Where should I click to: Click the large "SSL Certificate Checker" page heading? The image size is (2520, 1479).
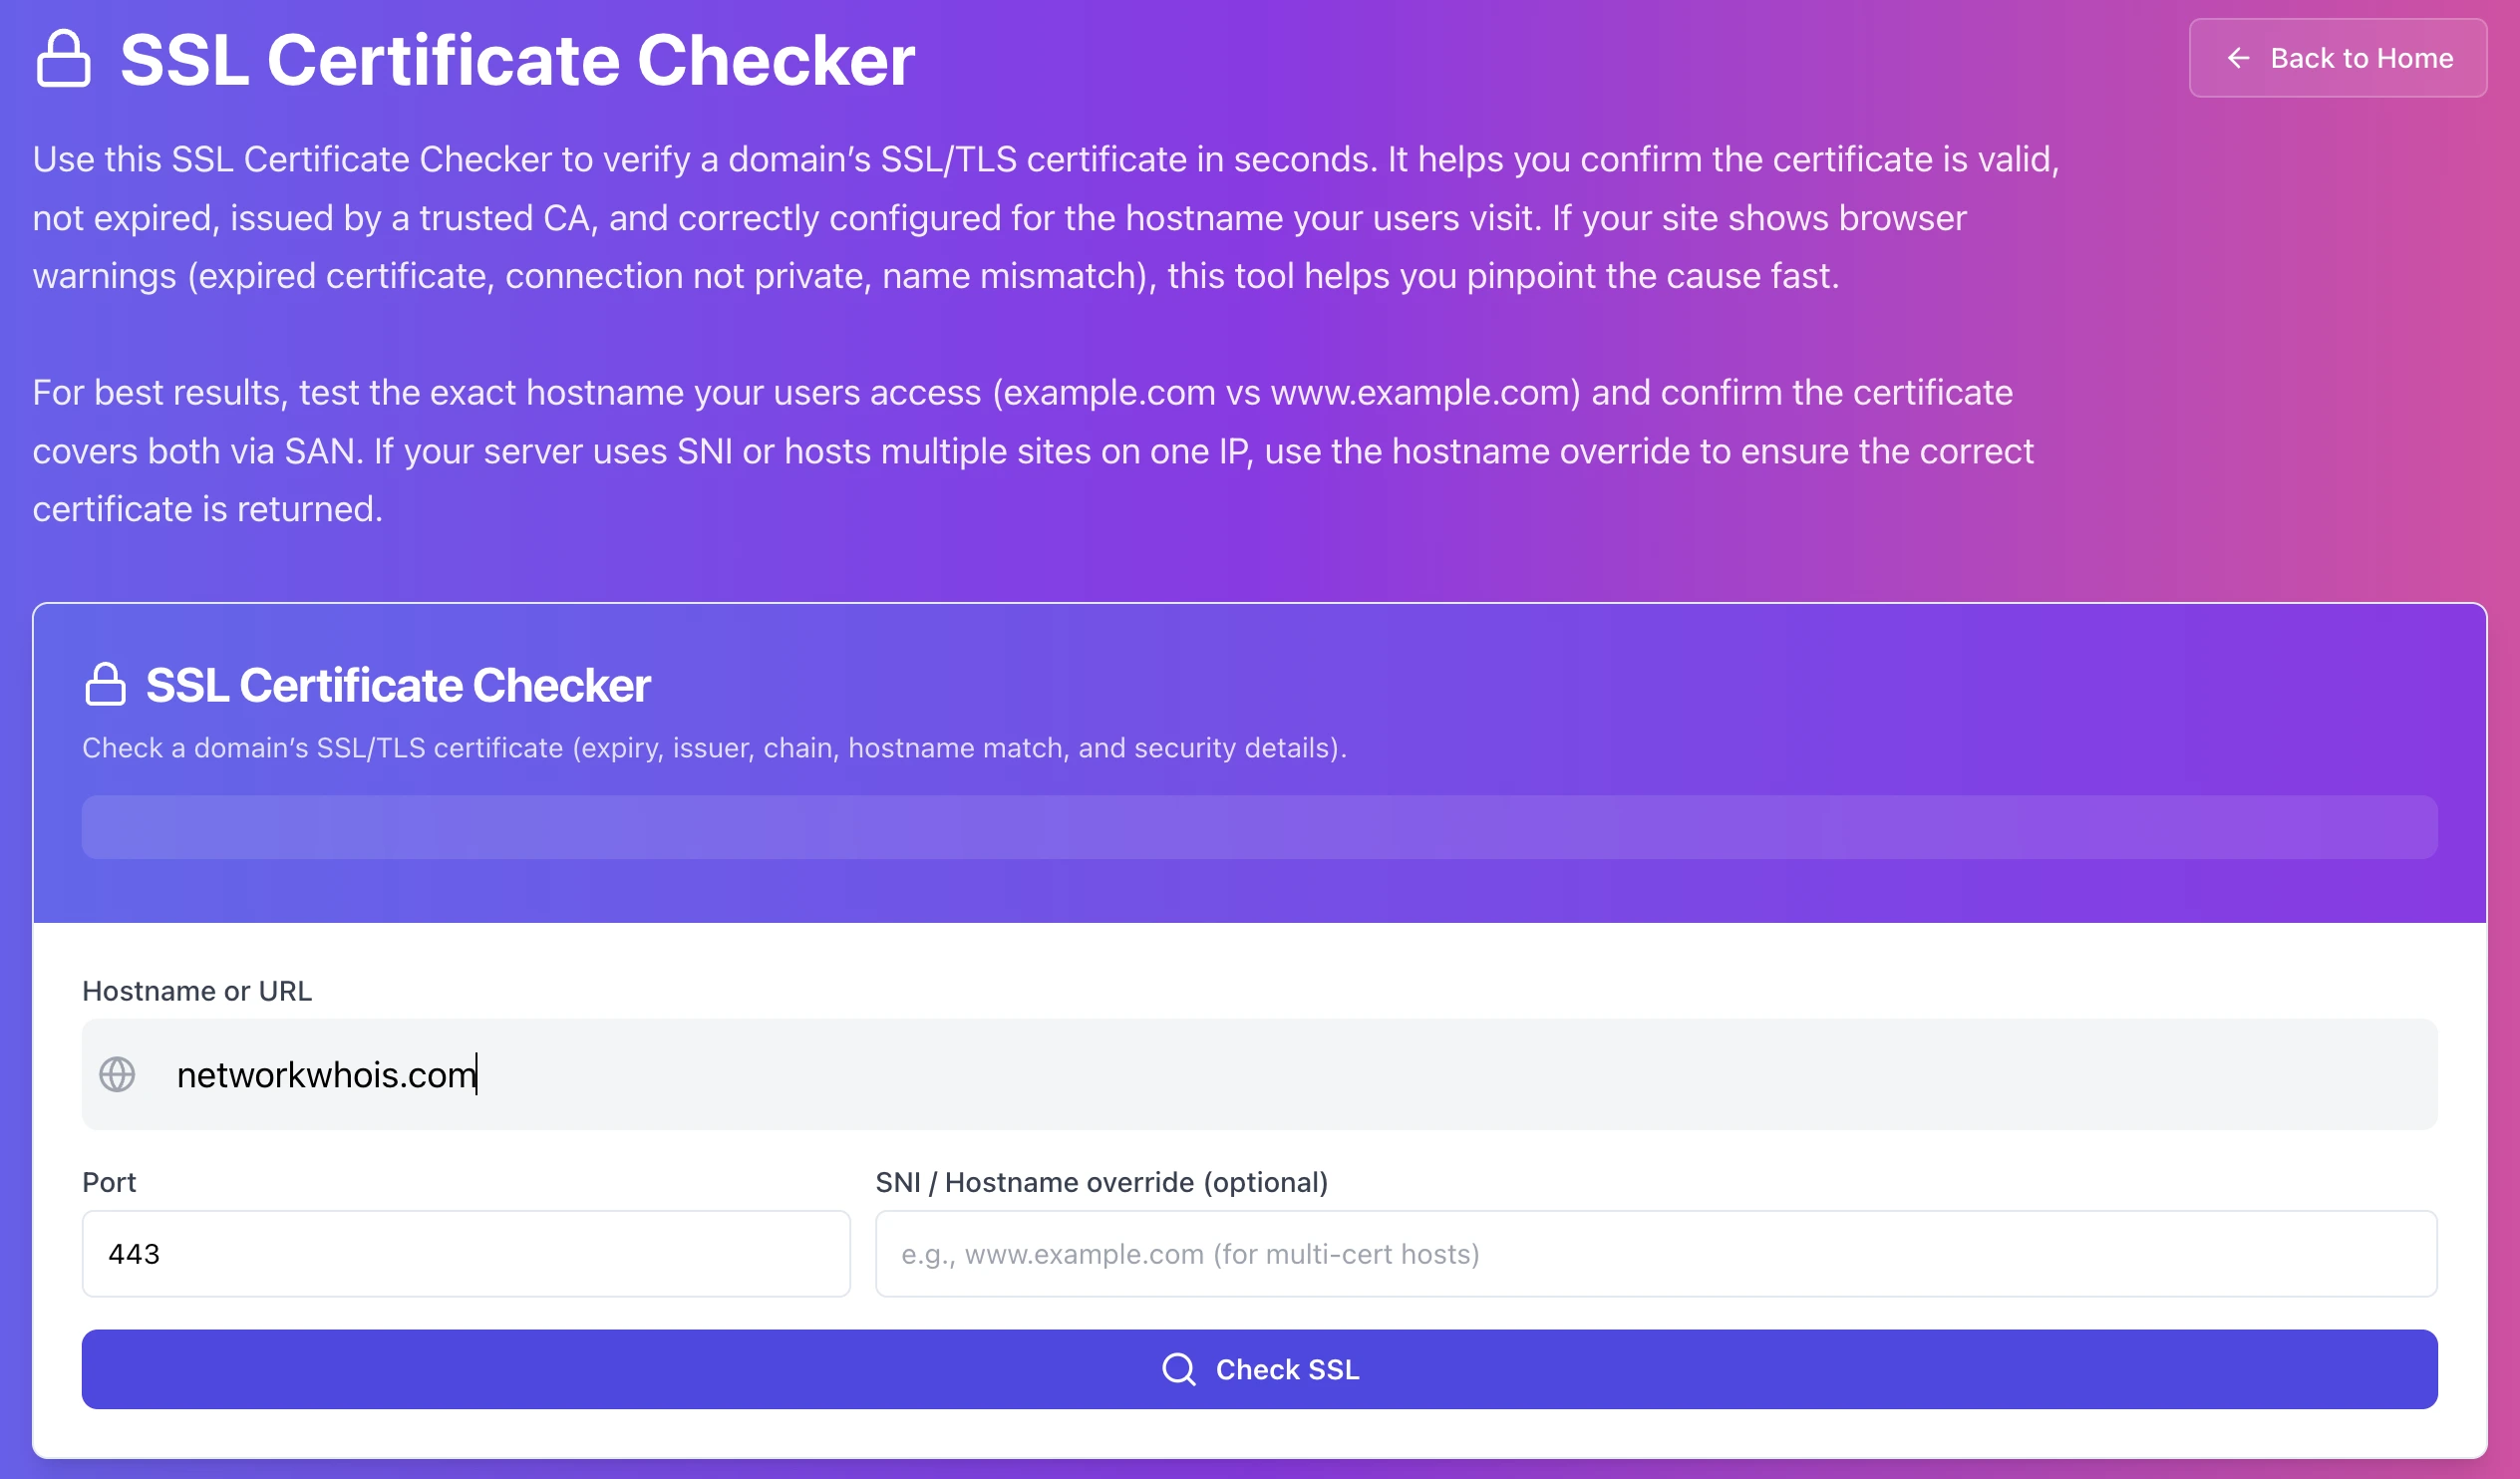point(517,60)
